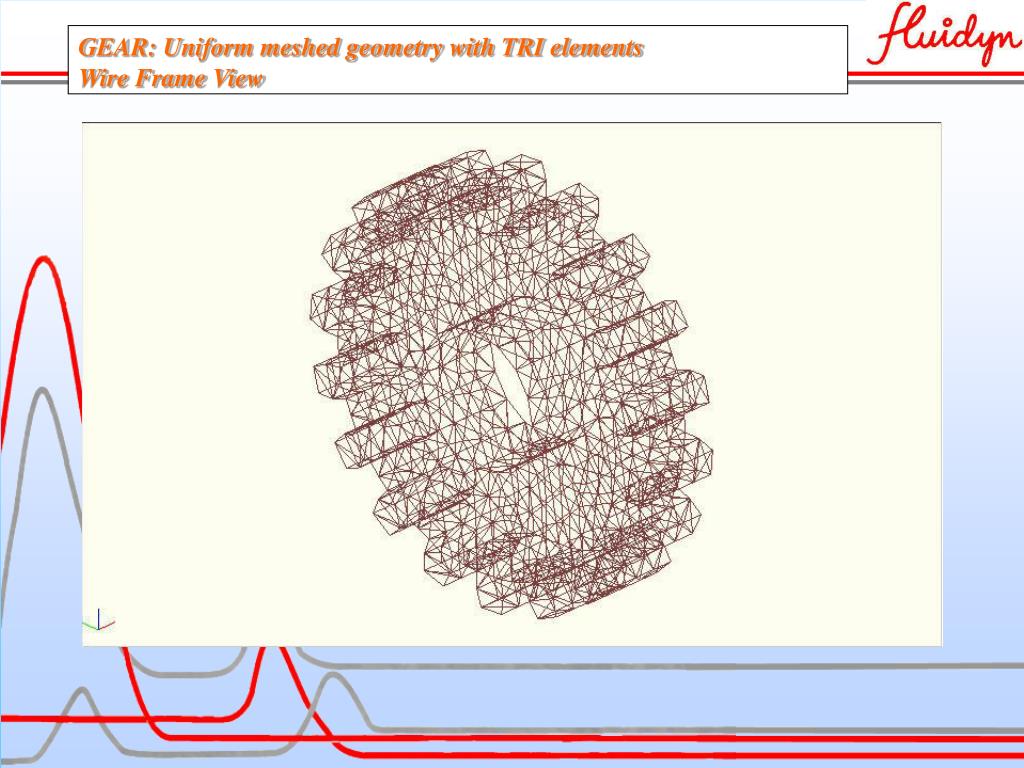Select the subtitle text "Wire Frame View"
This screenshot has height=768, width=1024.
coord(171,78)
